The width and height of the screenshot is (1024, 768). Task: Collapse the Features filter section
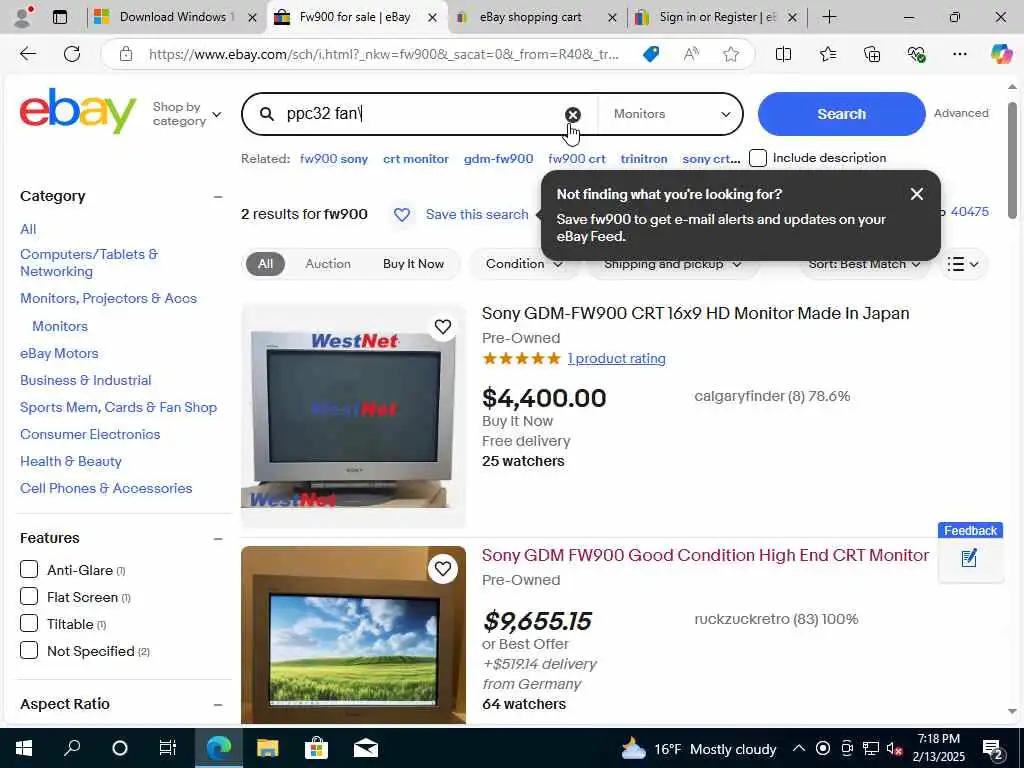tap(218, 539)
